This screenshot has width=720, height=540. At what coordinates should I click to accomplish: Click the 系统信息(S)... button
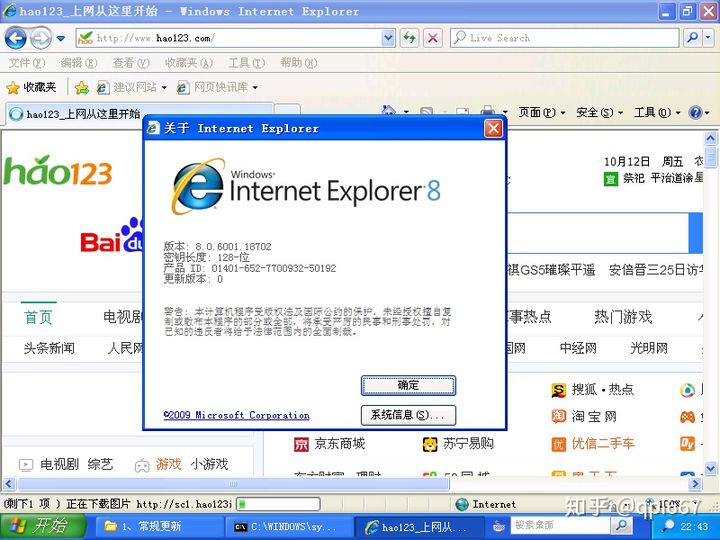point(408,415)
